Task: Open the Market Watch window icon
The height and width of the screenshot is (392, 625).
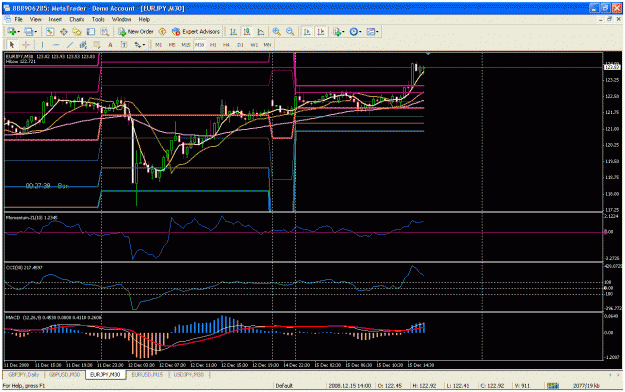Action: 50,32
